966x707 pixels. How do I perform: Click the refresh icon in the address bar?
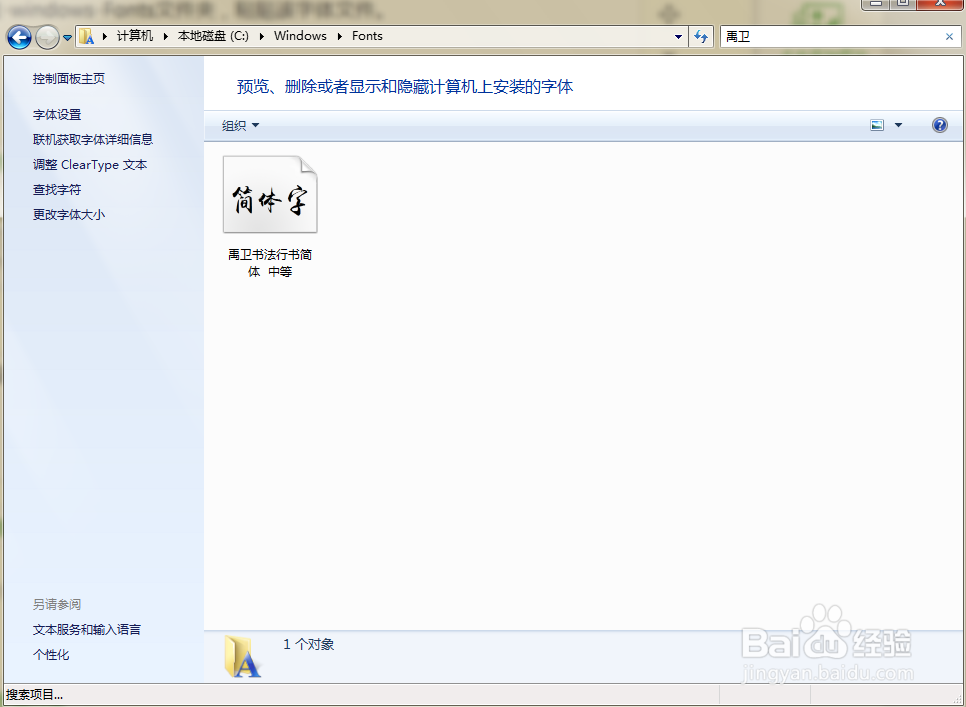tap(700, 36)
